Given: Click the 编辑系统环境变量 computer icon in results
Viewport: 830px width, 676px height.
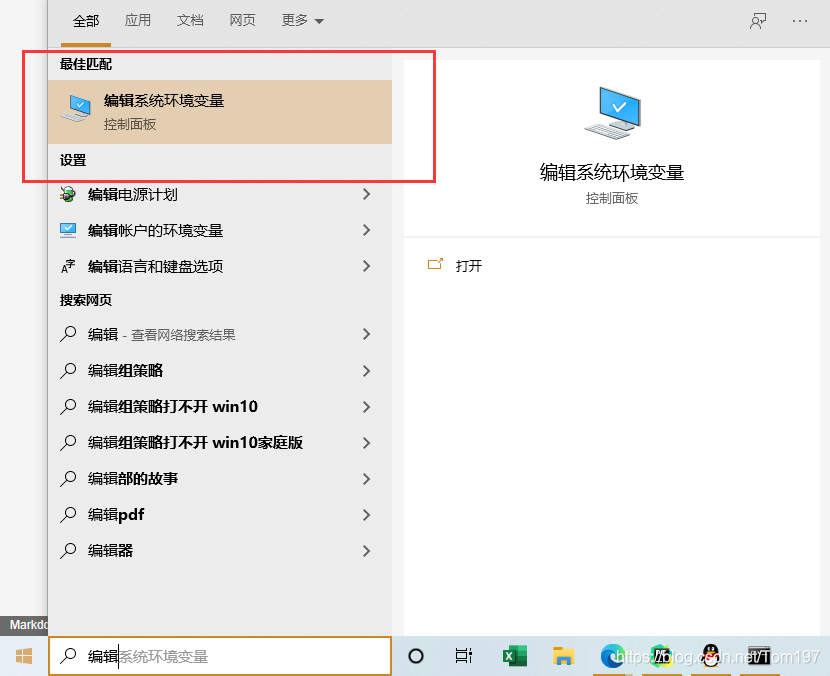Looking at the screenshot, I should [x=76, y=109].
